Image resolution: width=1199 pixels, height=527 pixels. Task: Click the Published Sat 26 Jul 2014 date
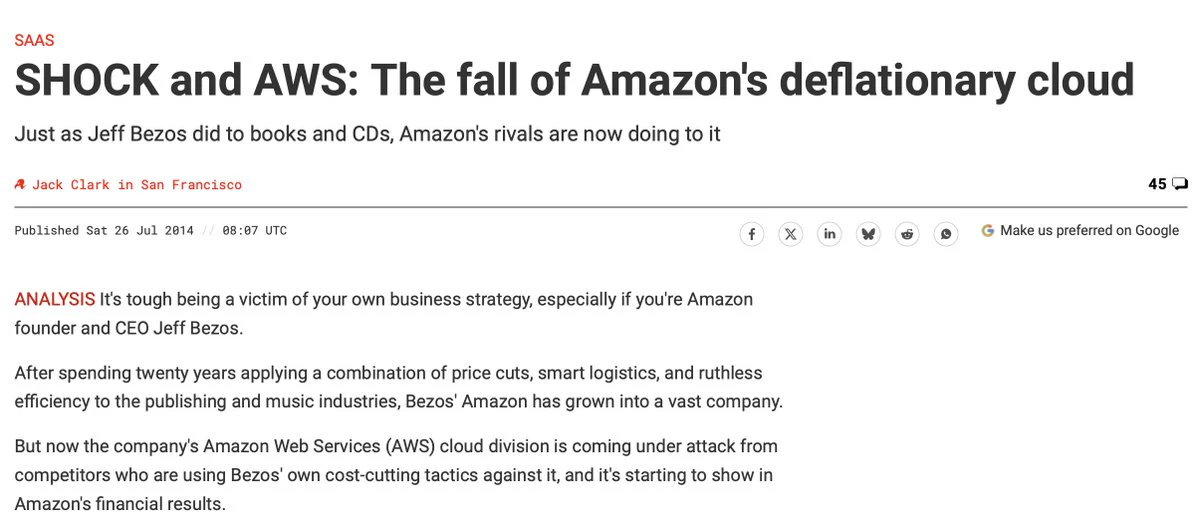(x=104, y=230)
